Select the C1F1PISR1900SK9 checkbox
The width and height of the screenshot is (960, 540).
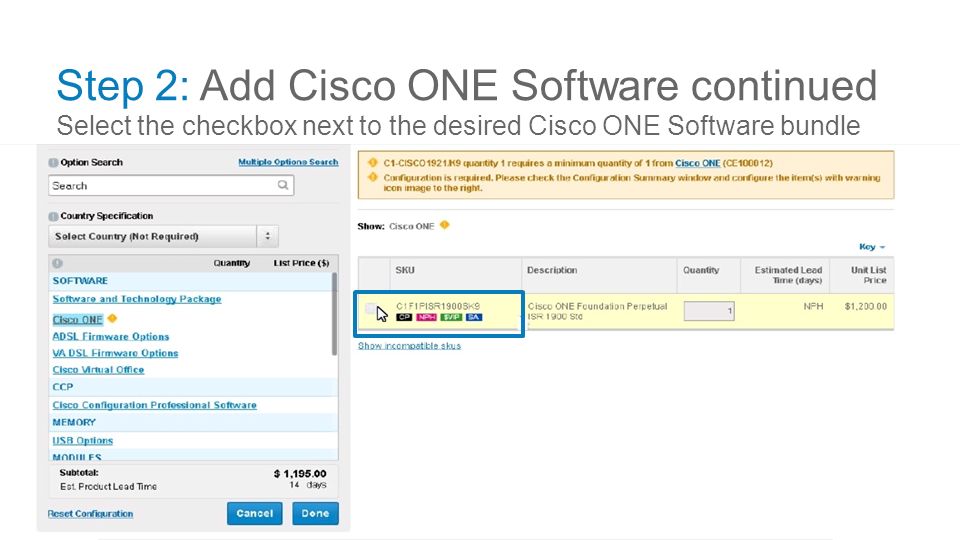click(x=370, y=309)
